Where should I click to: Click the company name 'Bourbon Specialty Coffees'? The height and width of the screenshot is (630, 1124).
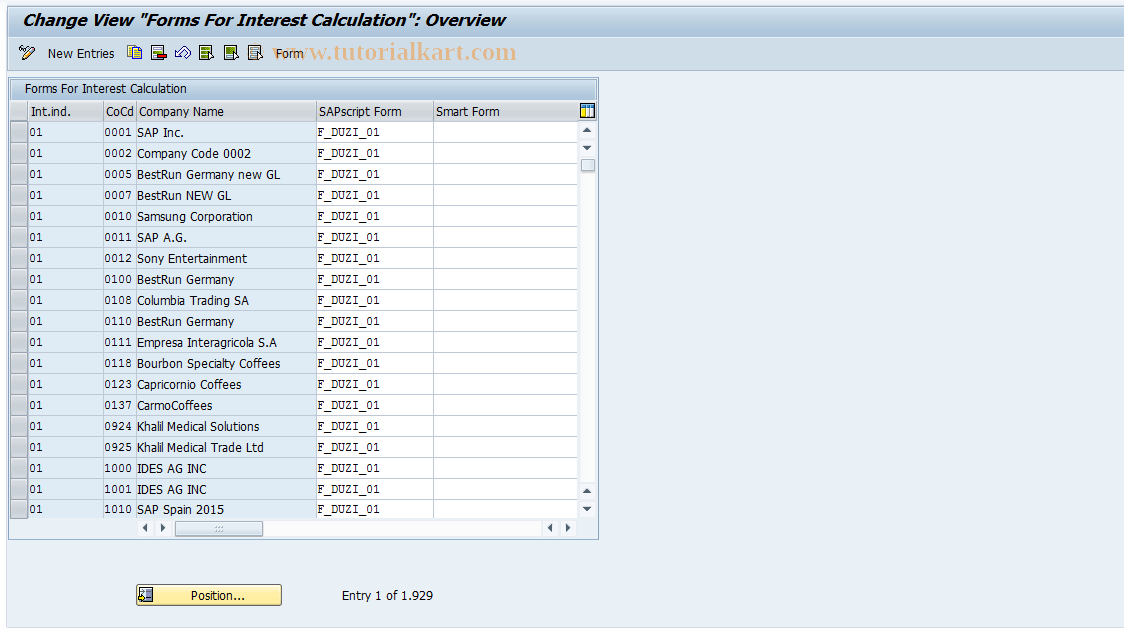[x=209, y=363]
